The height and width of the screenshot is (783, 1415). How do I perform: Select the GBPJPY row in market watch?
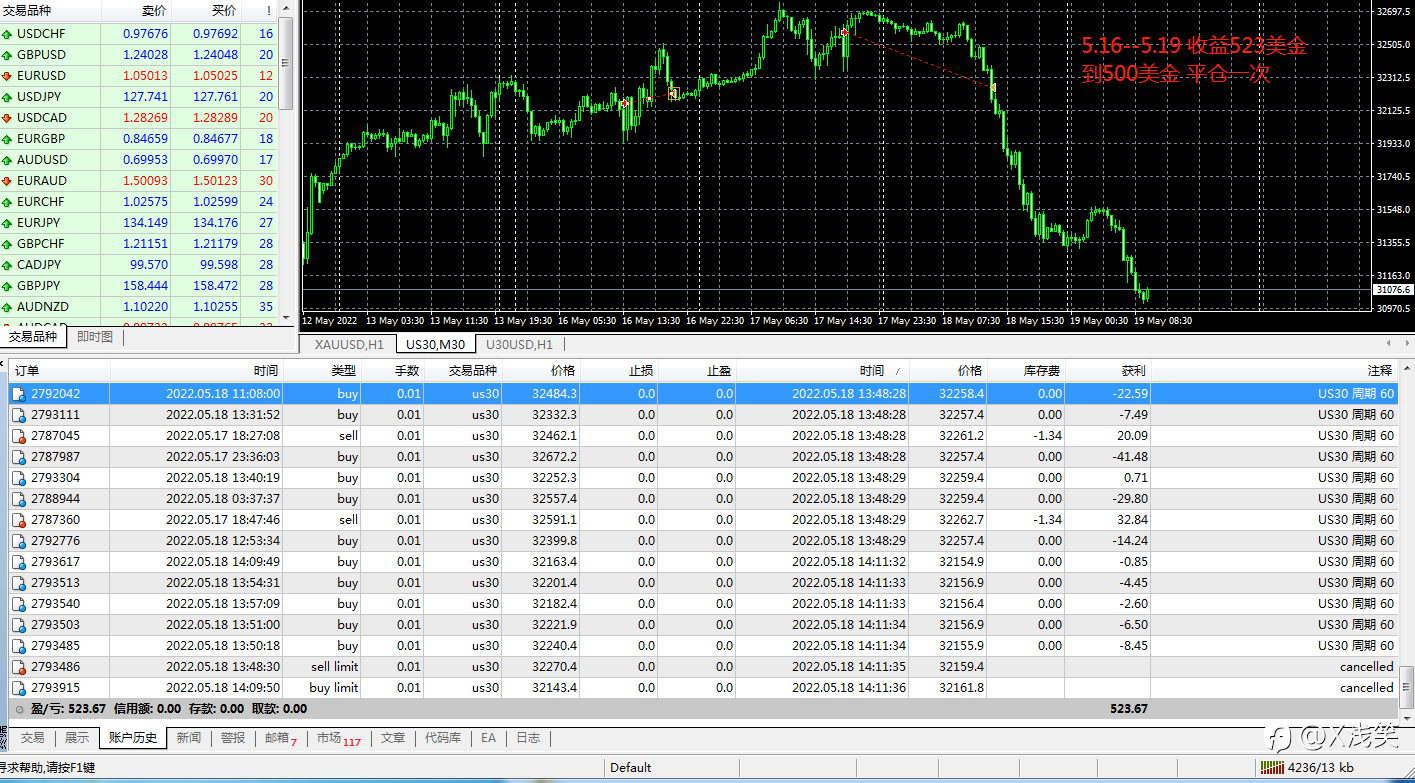click(139, 286)
